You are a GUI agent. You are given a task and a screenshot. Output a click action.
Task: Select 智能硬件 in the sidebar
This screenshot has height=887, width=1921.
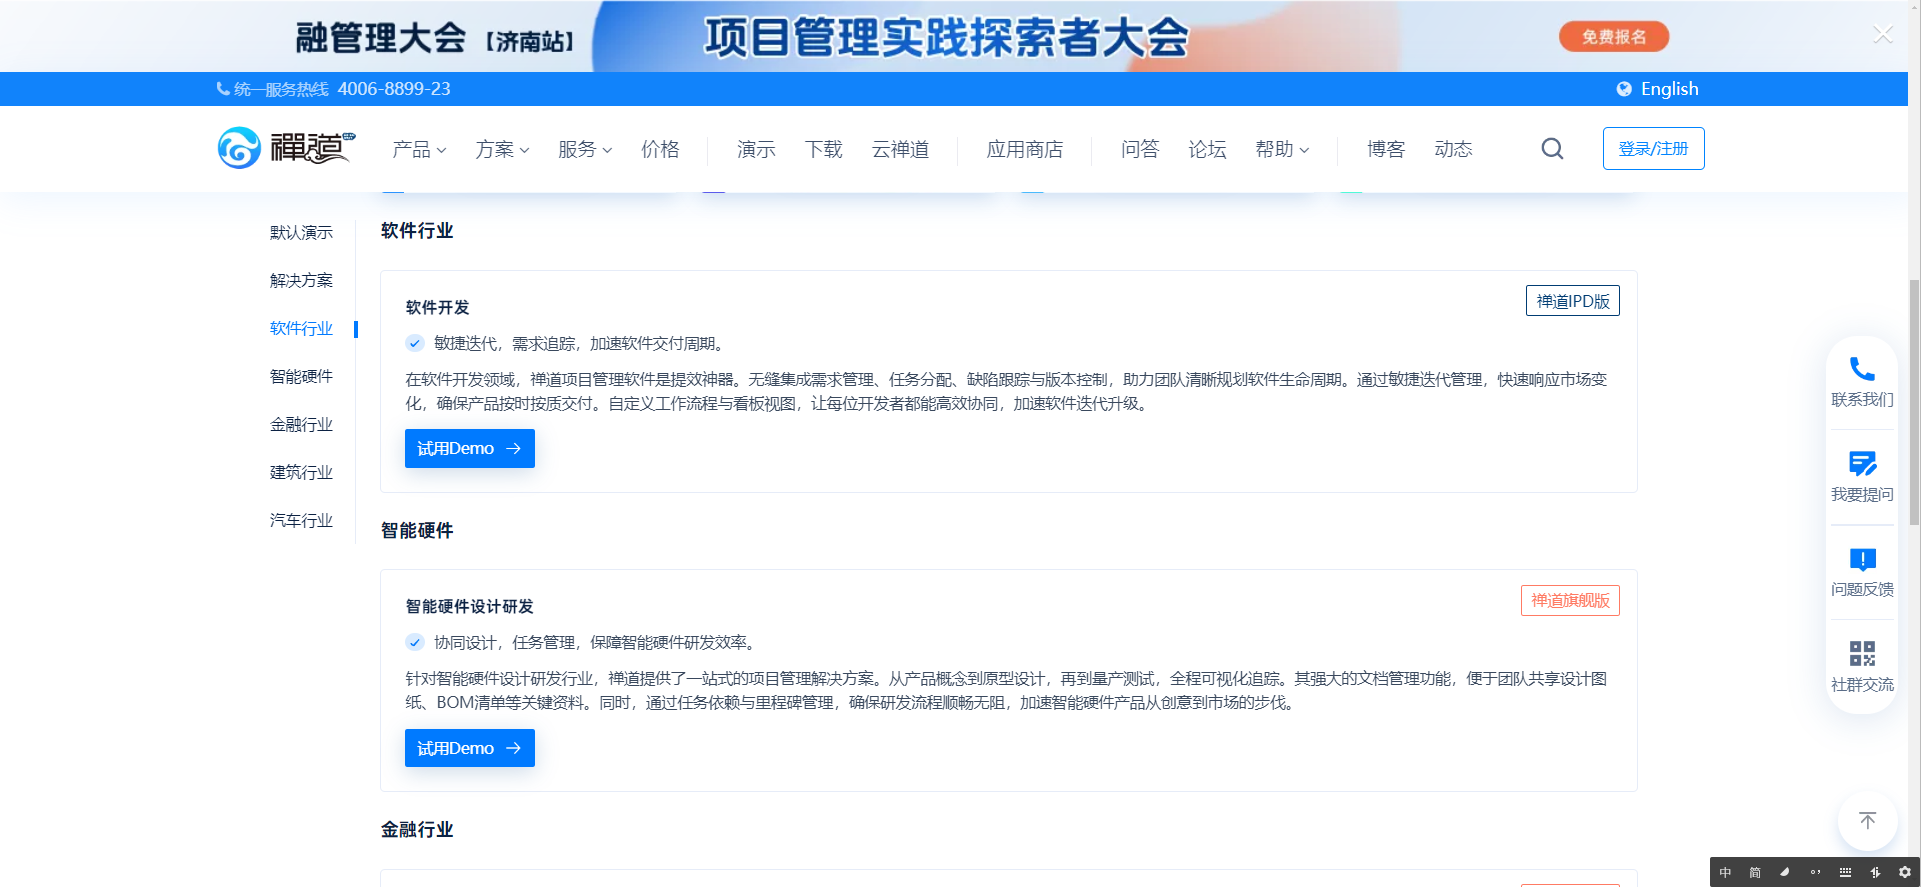tap(301, 376)
